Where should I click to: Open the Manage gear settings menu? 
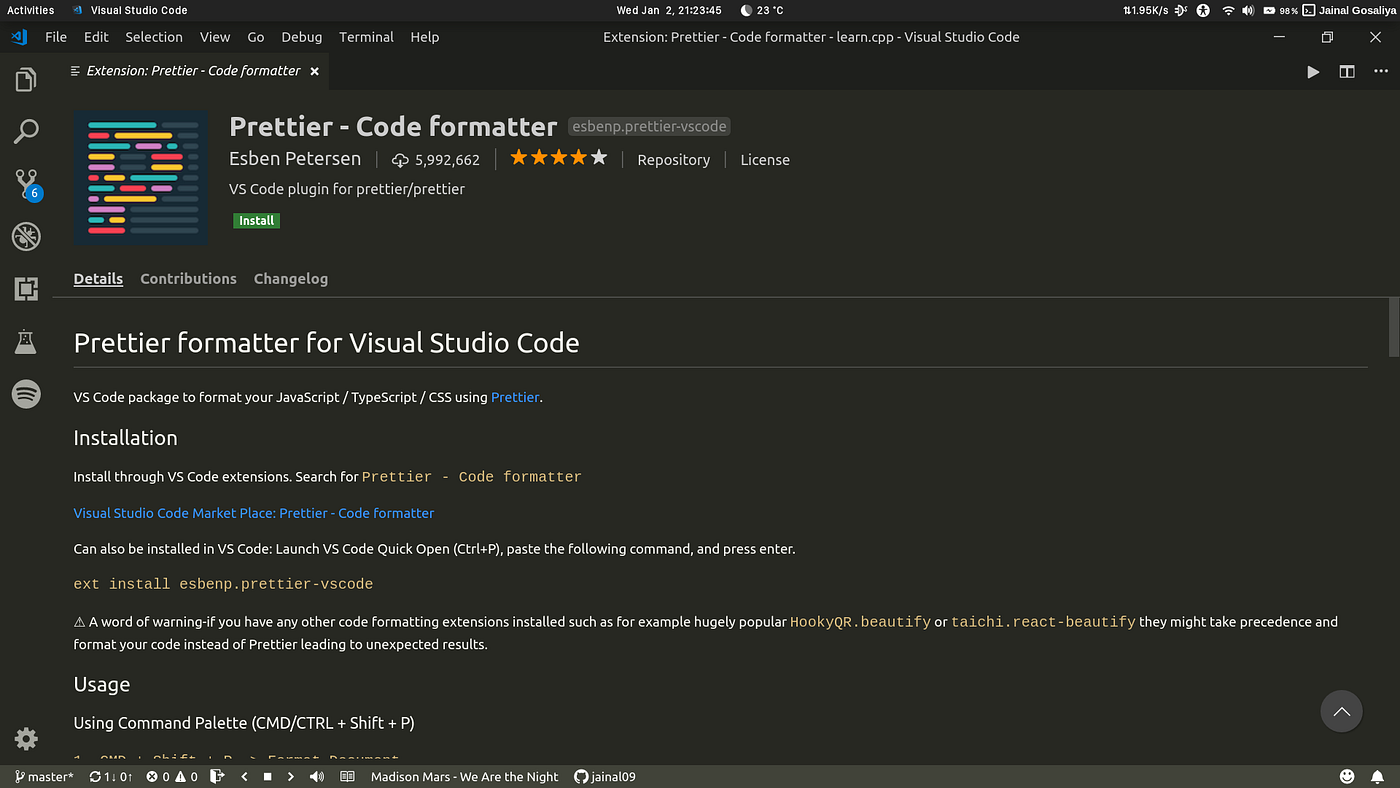(26, 739)
